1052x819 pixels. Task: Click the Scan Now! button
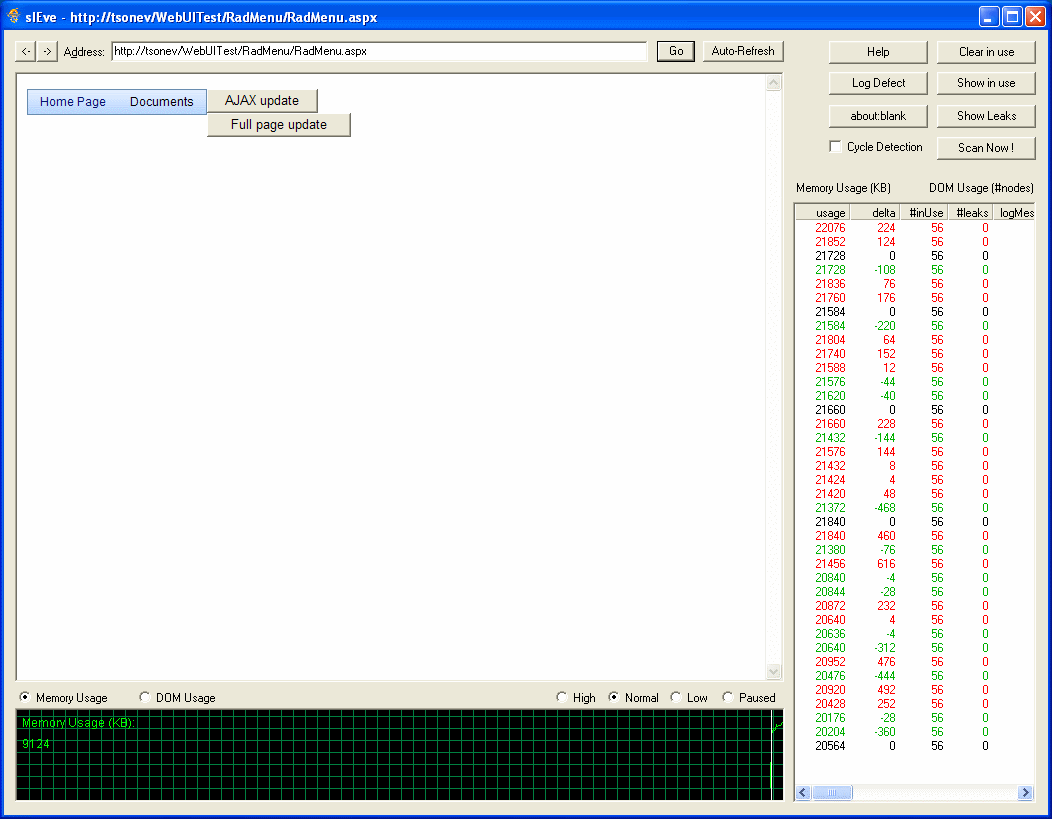tap(986, 148)
